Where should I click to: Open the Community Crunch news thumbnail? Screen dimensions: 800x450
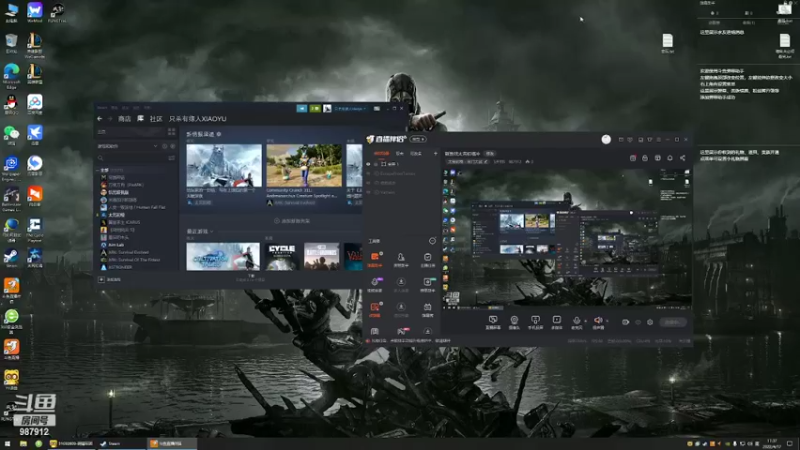pos(304,165)
